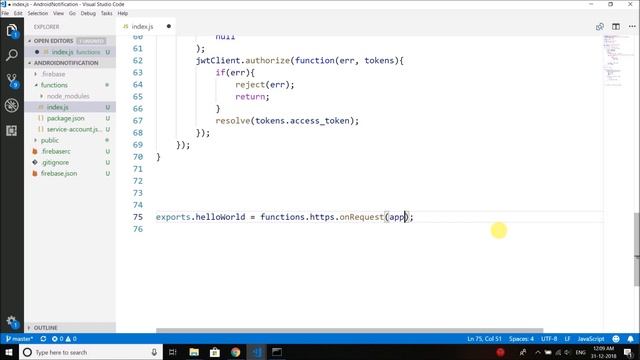Expand the OUTLINE section

coord(45,328)
